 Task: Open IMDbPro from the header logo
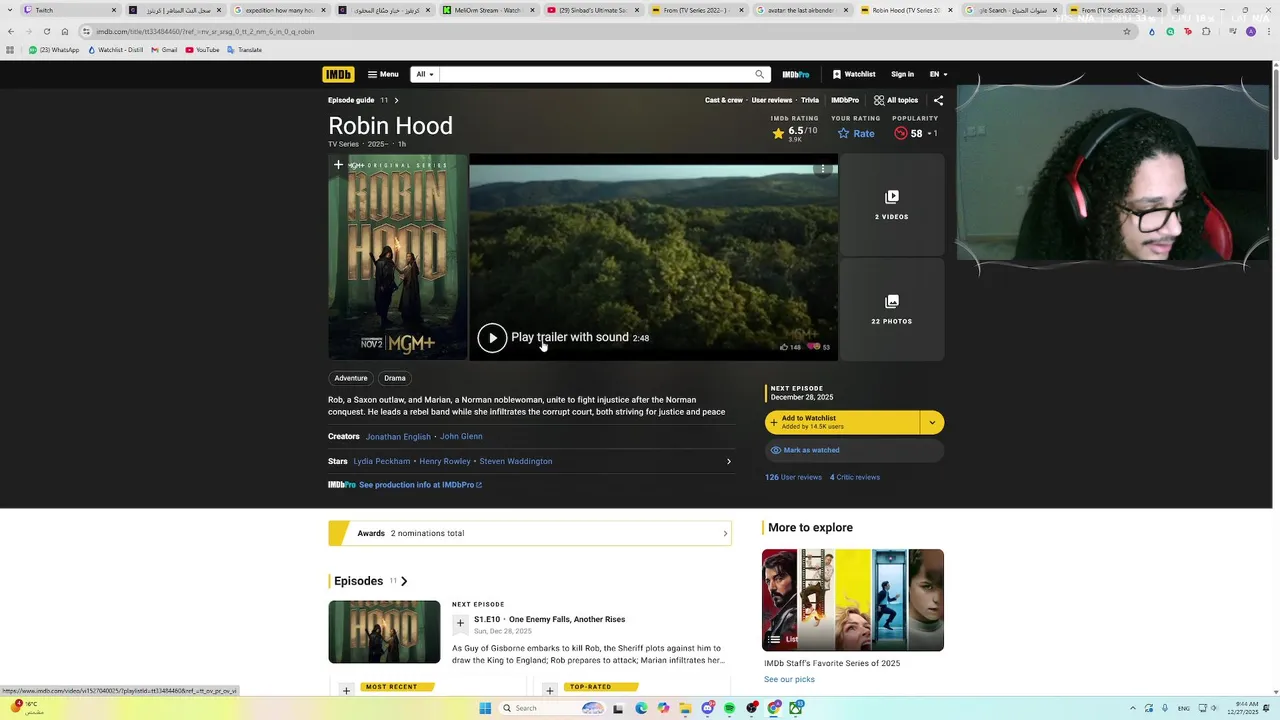click(x=795, y=74)
